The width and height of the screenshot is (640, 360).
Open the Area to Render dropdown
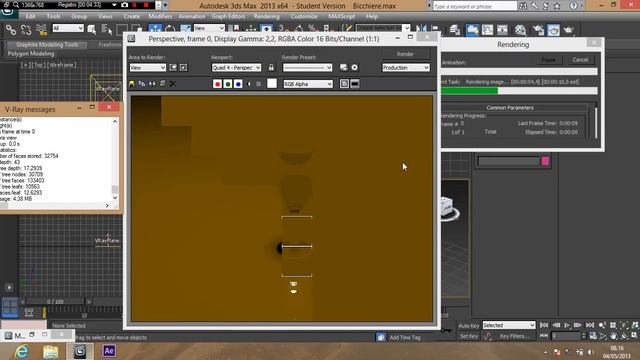click(147, 68)
